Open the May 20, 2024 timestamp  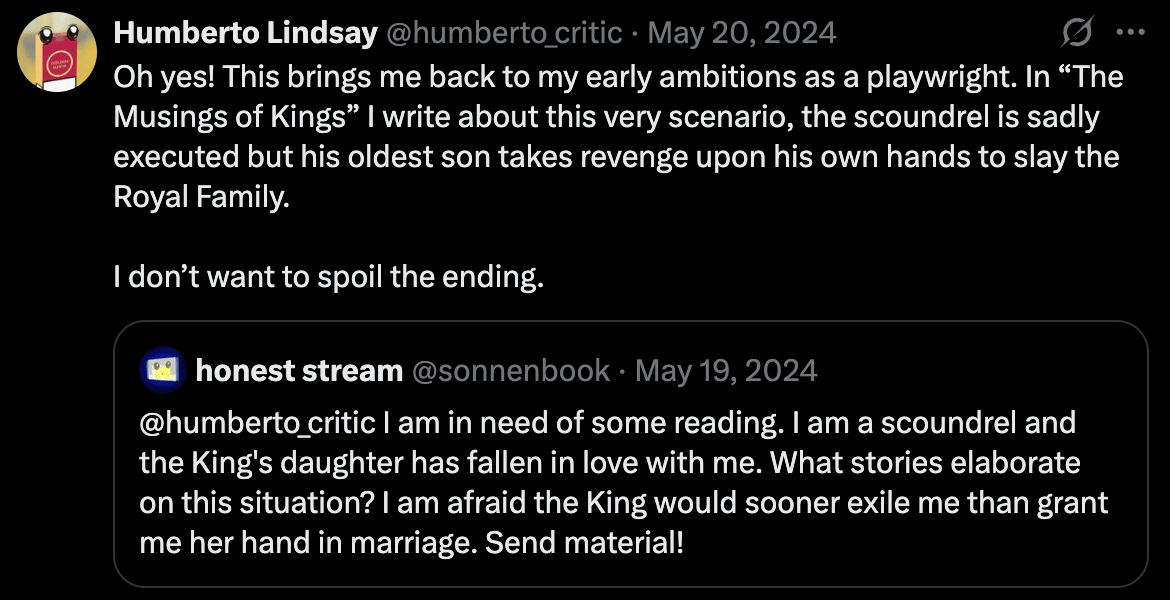(x=742, y=33)
